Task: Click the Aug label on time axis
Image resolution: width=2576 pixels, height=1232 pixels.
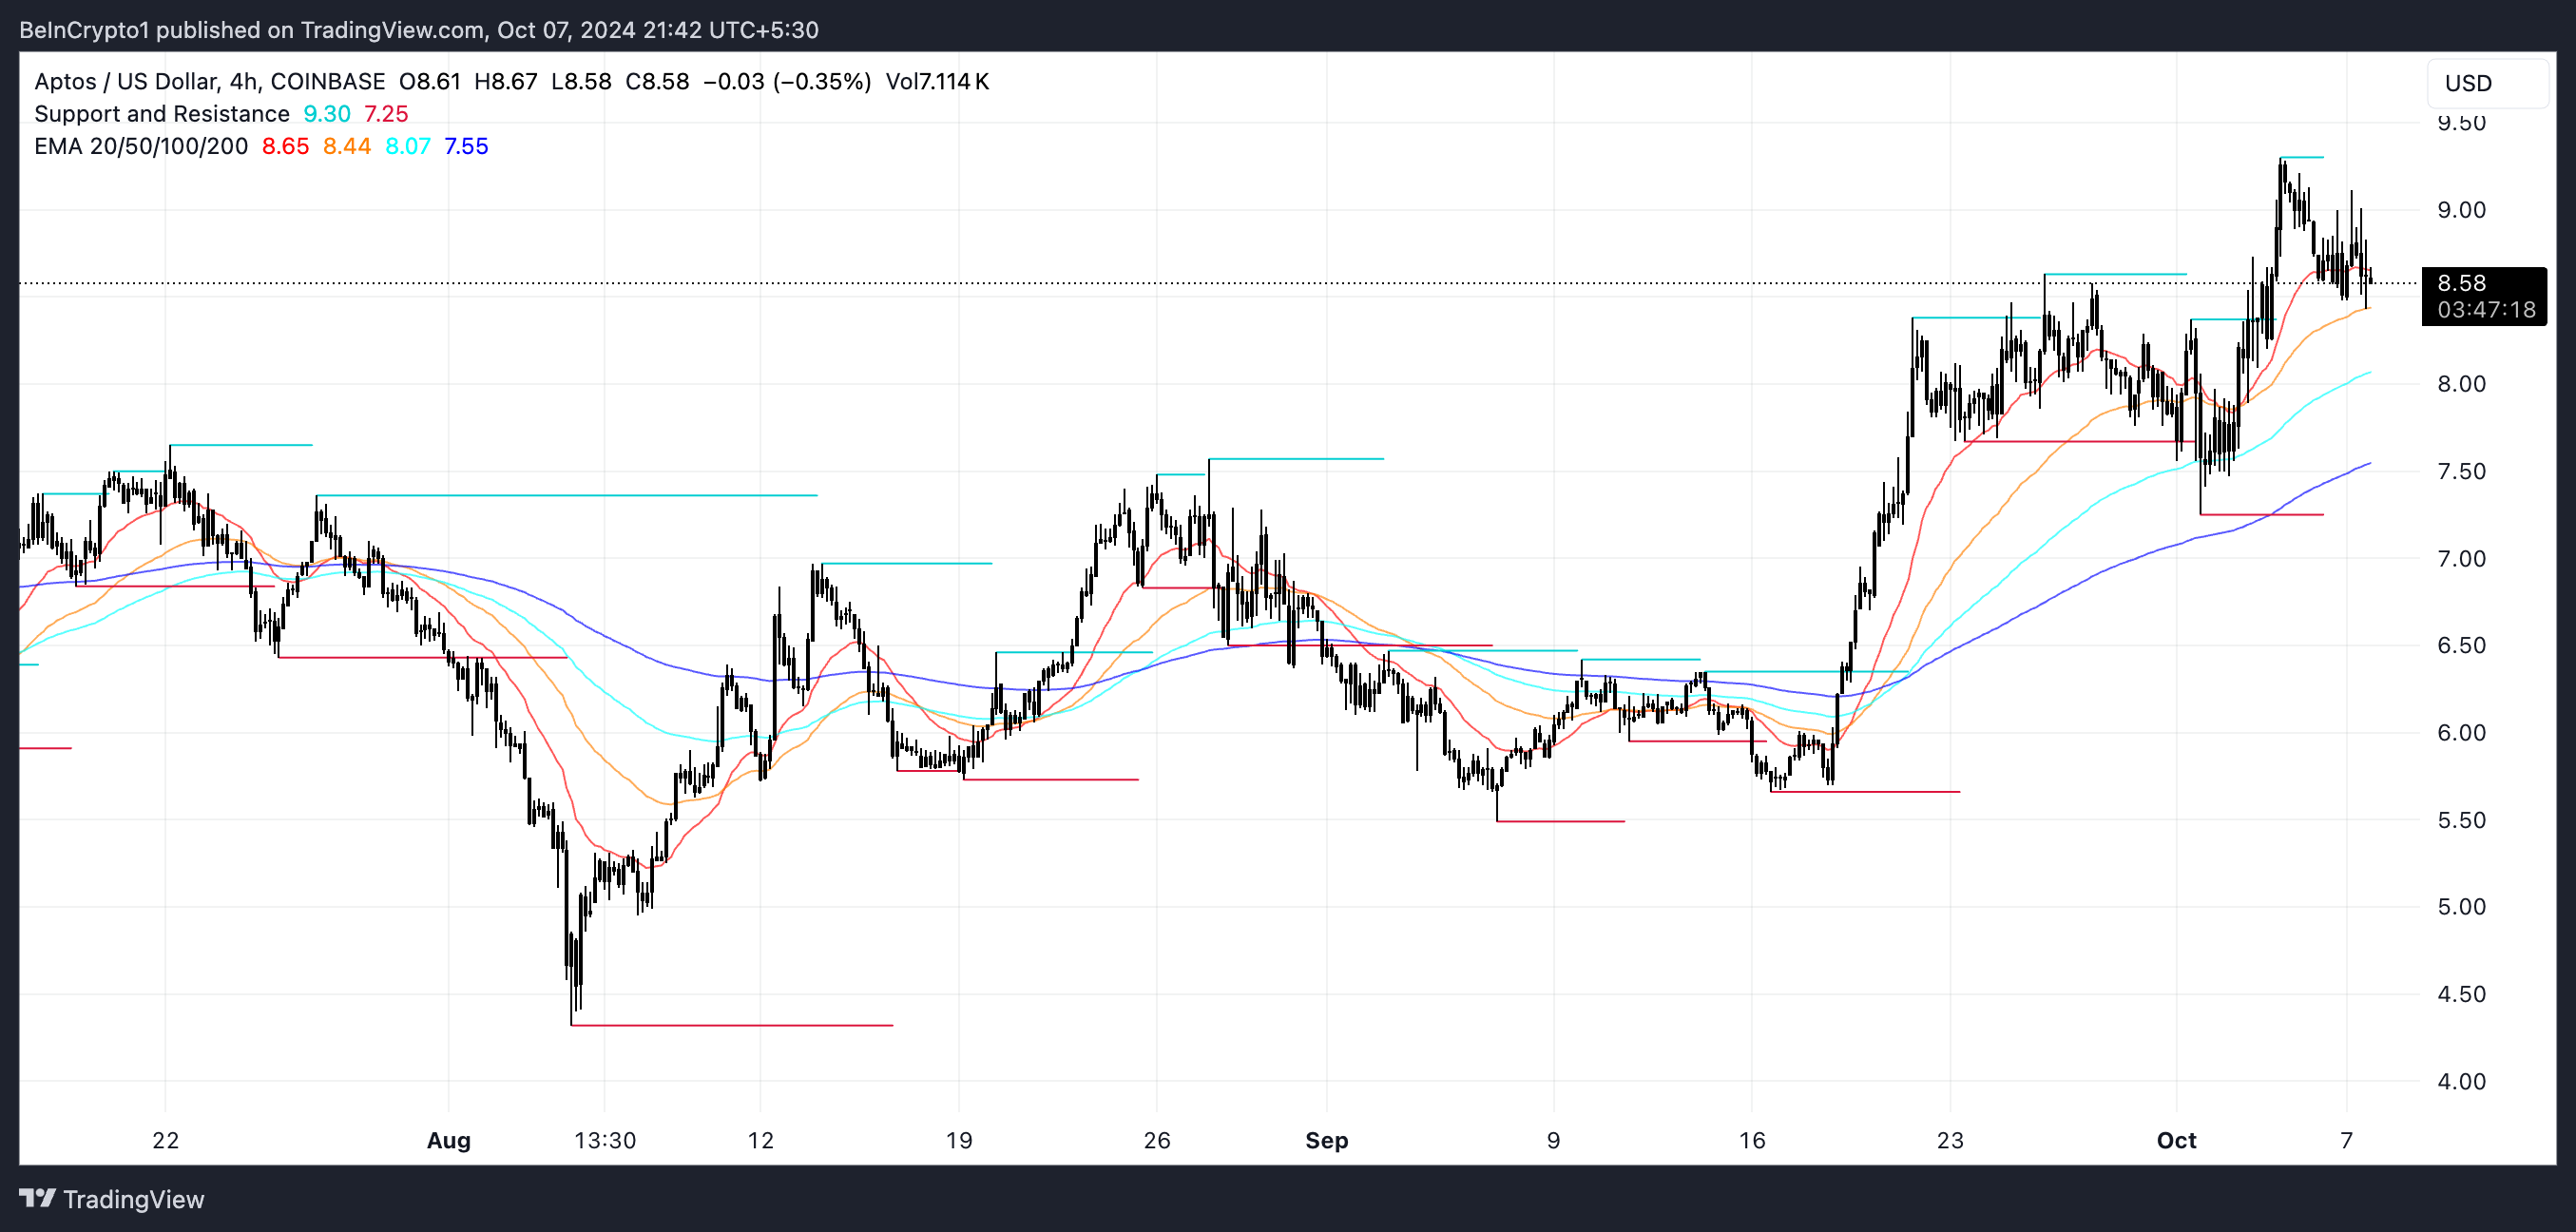Action: click(448, 1140)
